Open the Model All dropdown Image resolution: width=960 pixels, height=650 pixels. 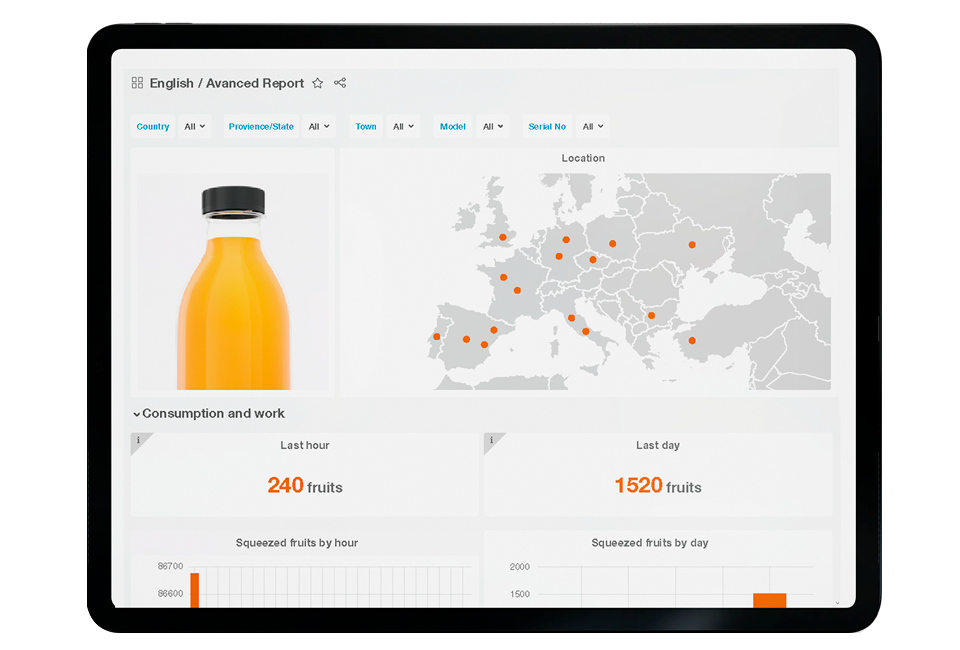[x=493, y=127]
